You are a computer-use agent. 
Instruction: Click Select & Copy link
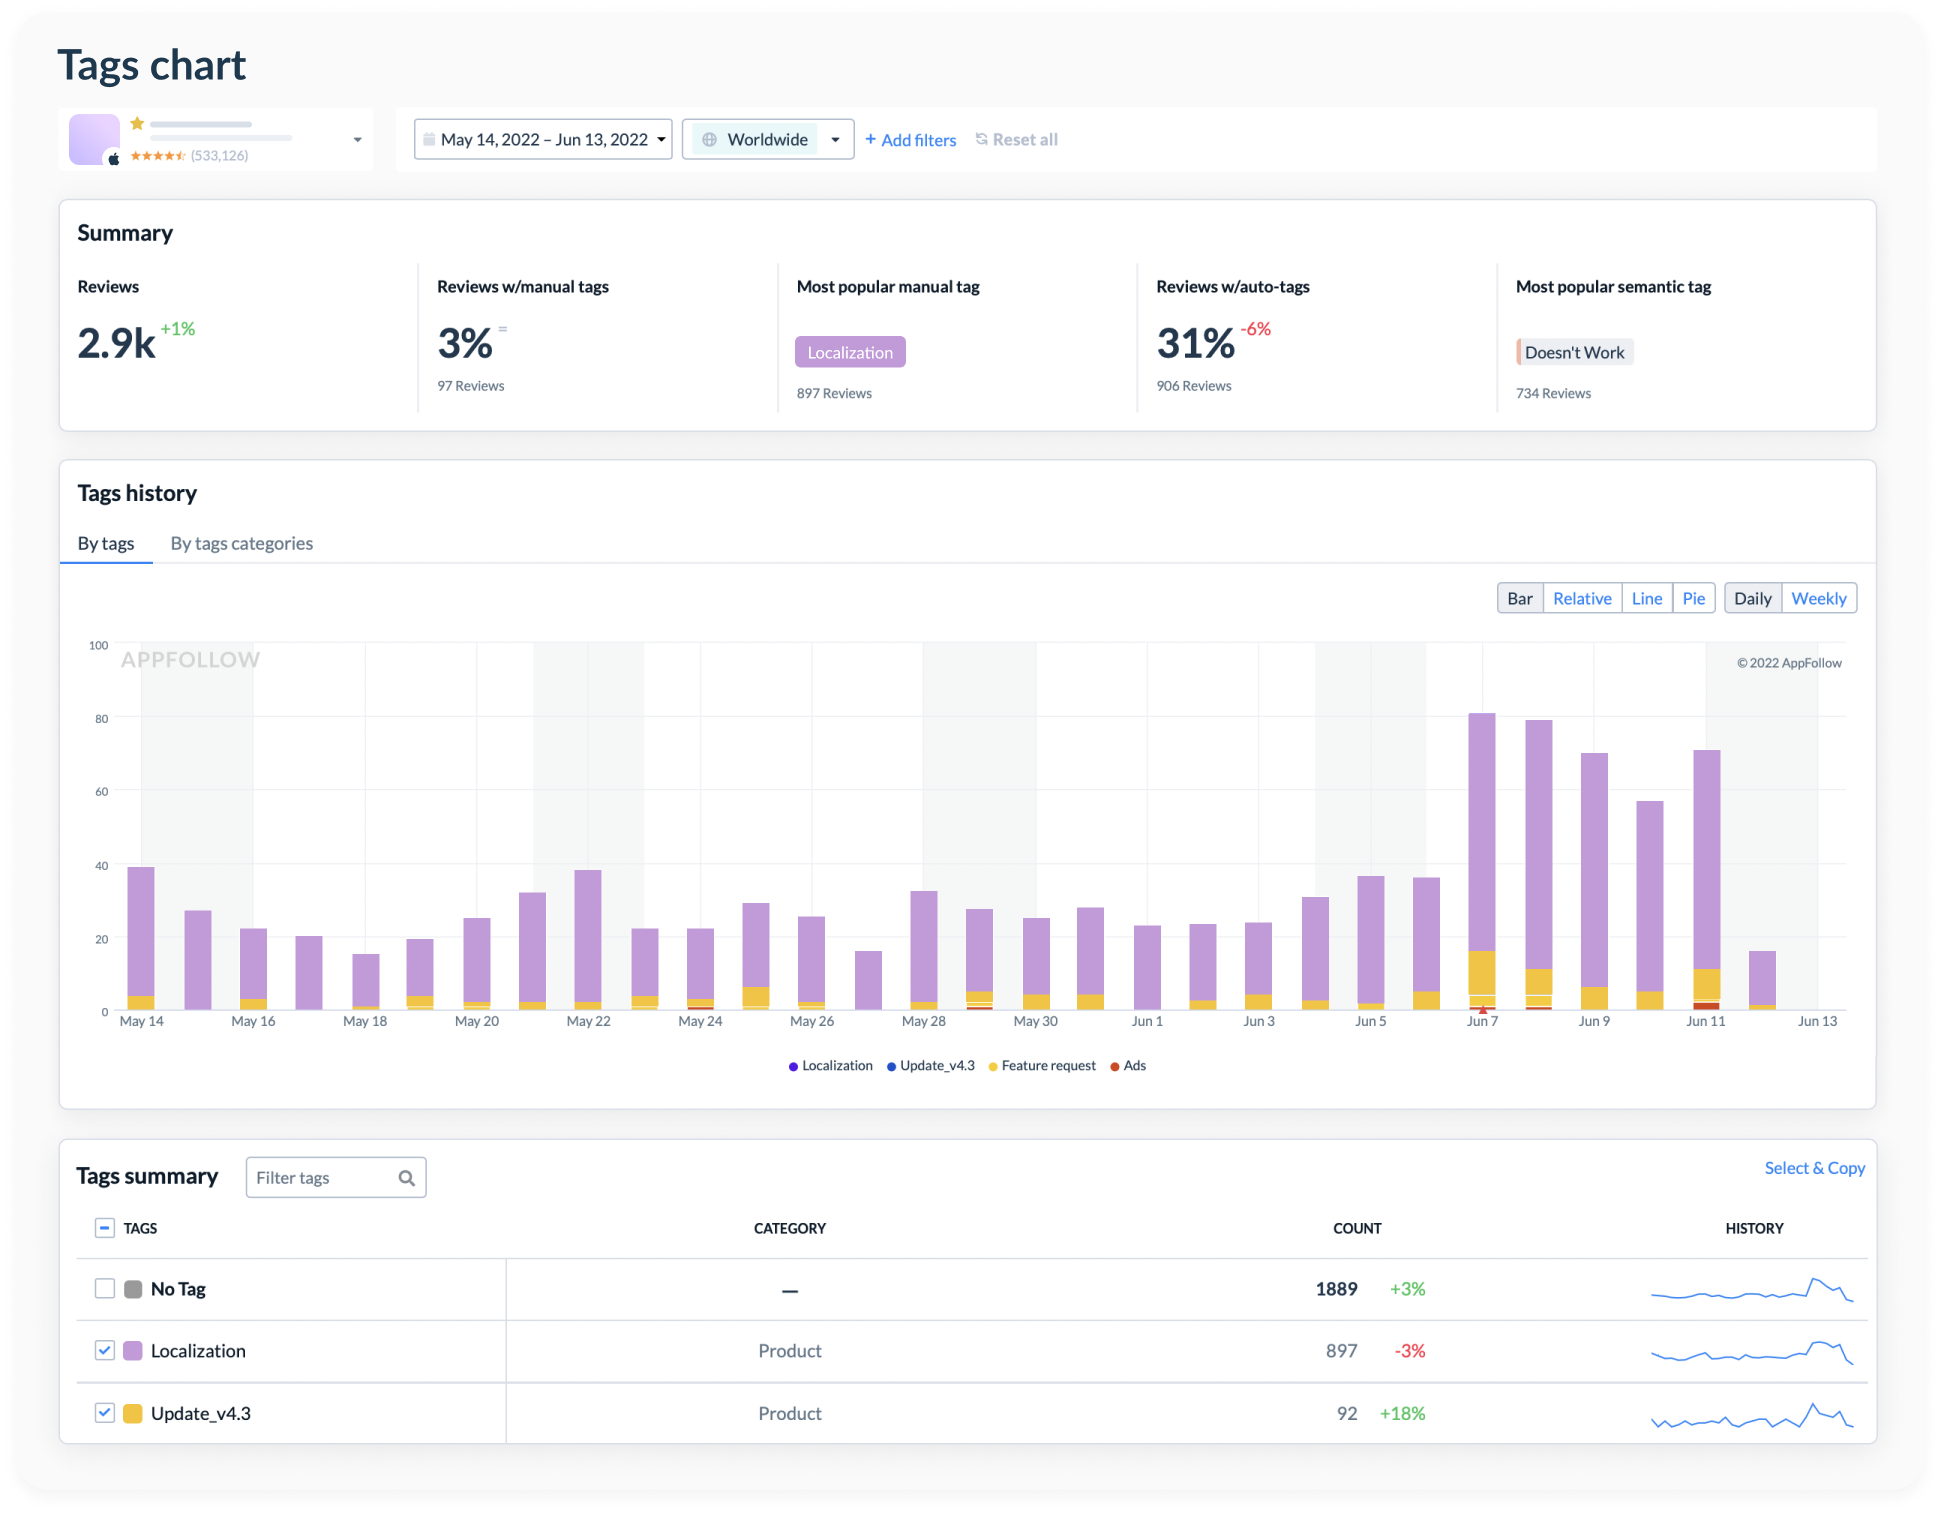1814,1168
